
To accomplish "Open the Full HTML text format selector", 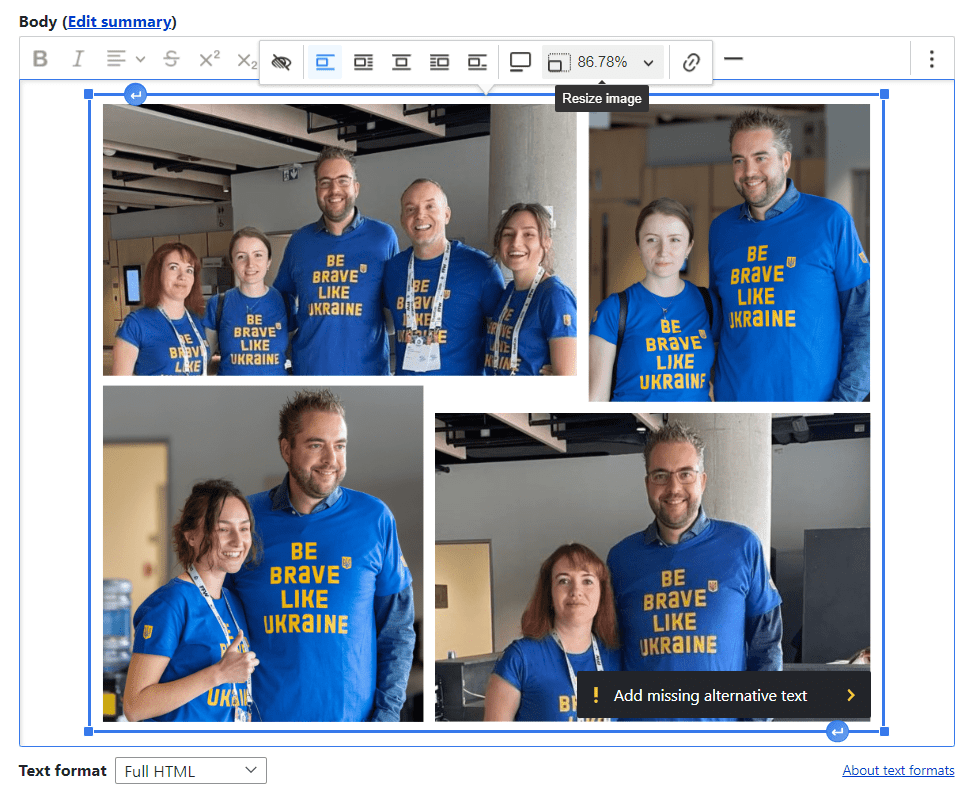I will click(x=190, y=770).
